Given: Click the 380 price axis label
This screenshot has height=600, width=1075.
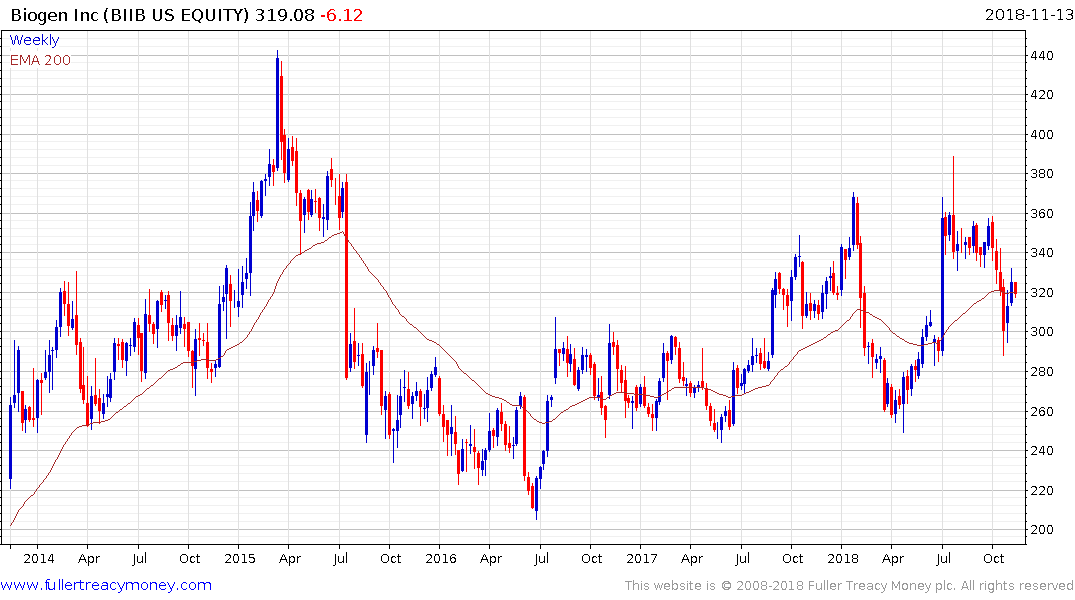Looking at the screenshot, I should coord(1042,173).
